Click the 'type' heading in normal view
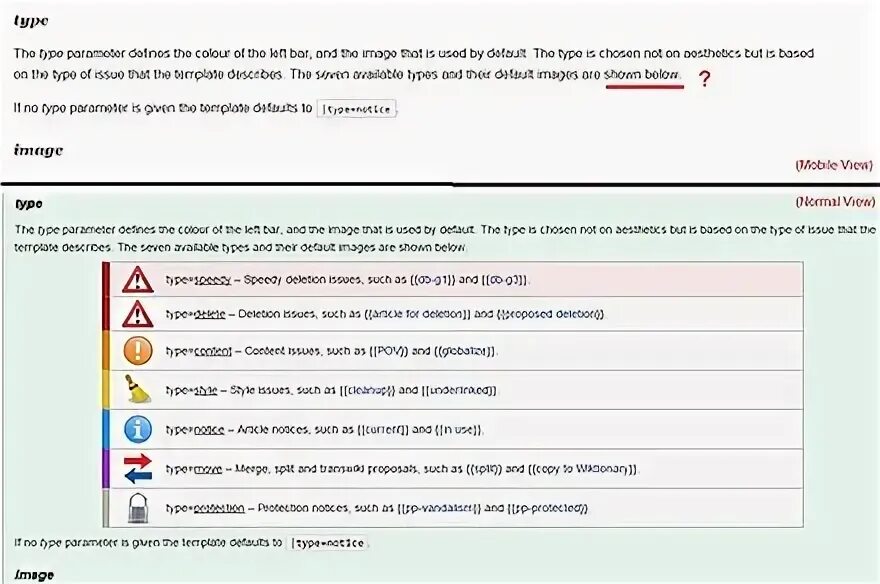Screen dimensions: 880x584 pyautogui.click(x=29, y=204)
